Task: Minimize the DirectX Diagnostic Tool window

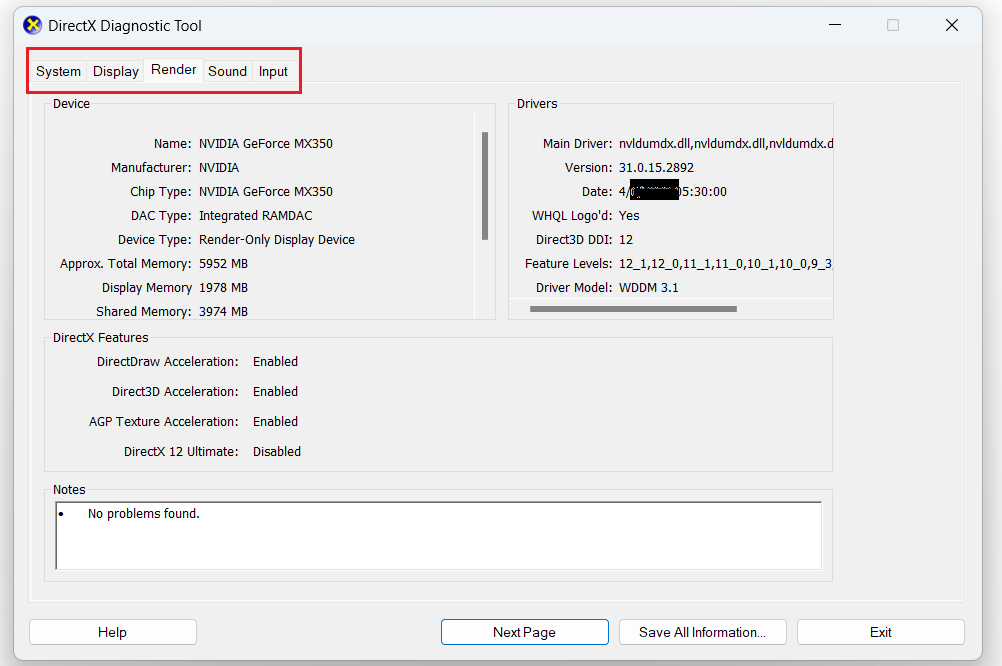Action: [835, 25]
